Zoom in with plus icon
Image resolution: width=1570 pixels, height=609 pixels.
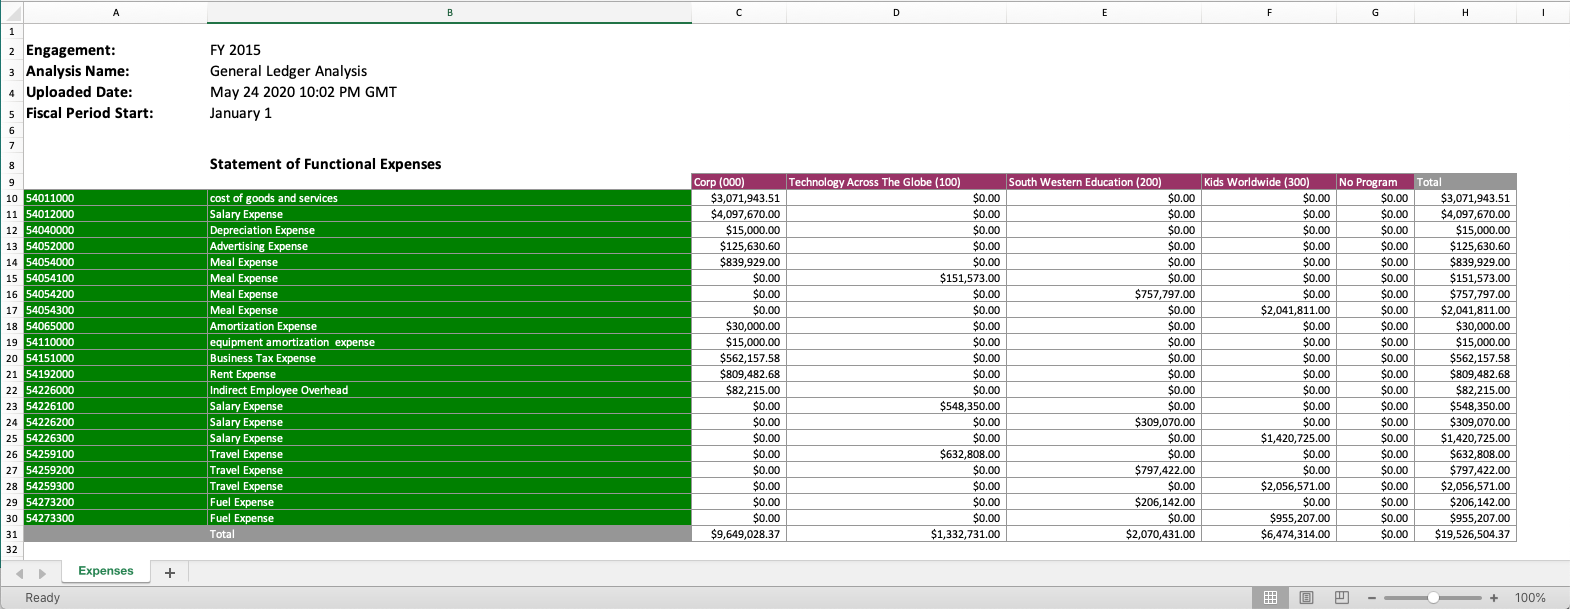point(1494,598)
